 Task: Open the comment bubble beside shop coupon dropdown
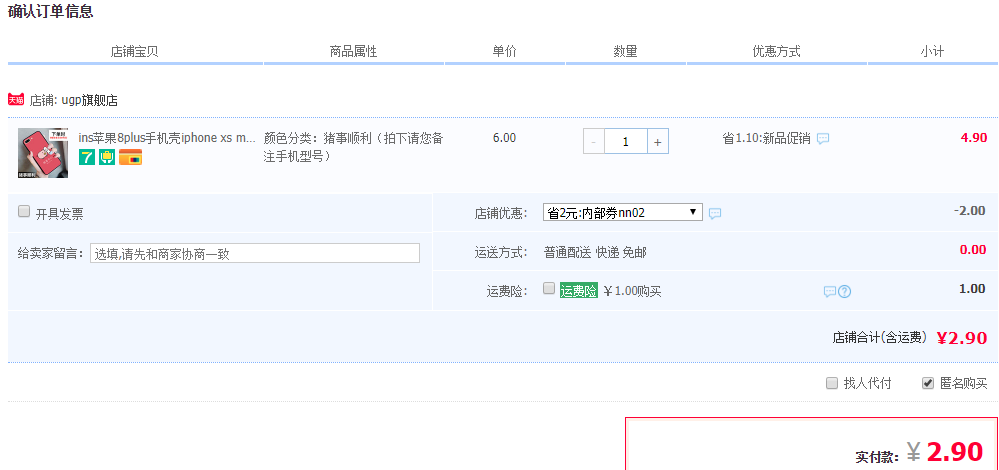tap(715, 213)
